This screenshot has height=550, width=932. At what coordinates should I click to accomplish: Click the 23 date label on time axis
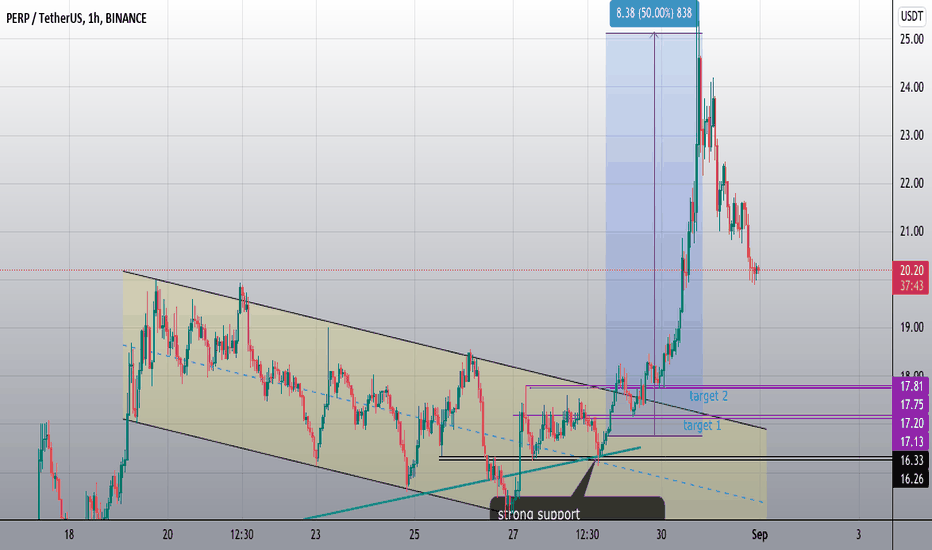(316, 535)
